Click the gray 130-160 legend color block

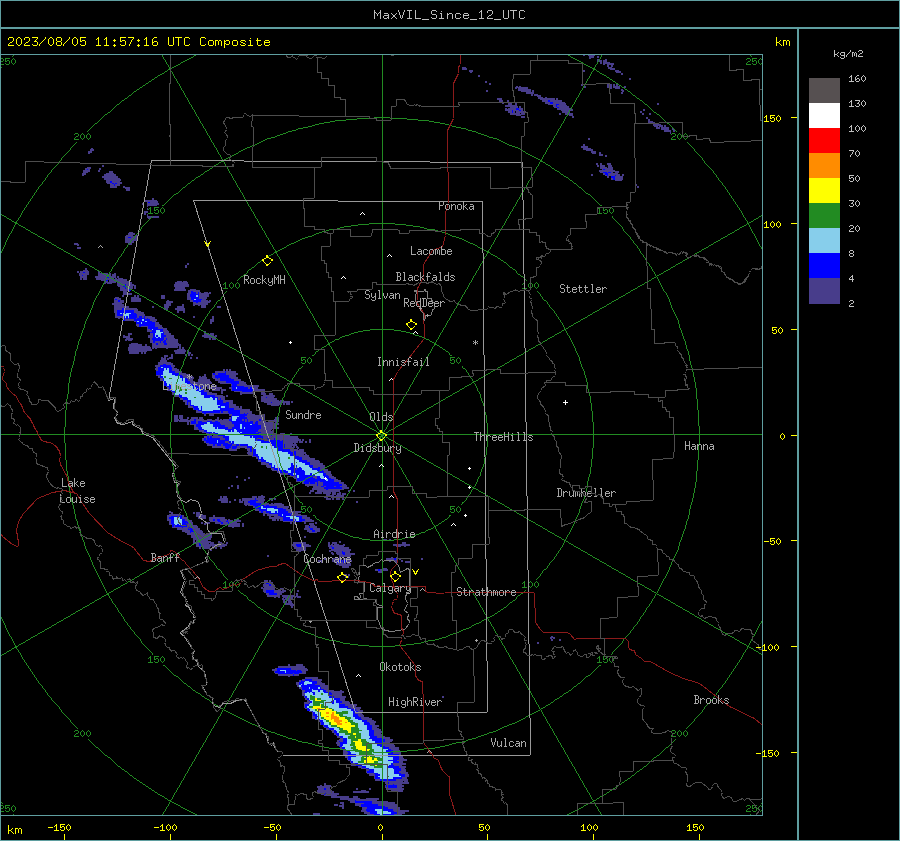[x=824, y=91]
